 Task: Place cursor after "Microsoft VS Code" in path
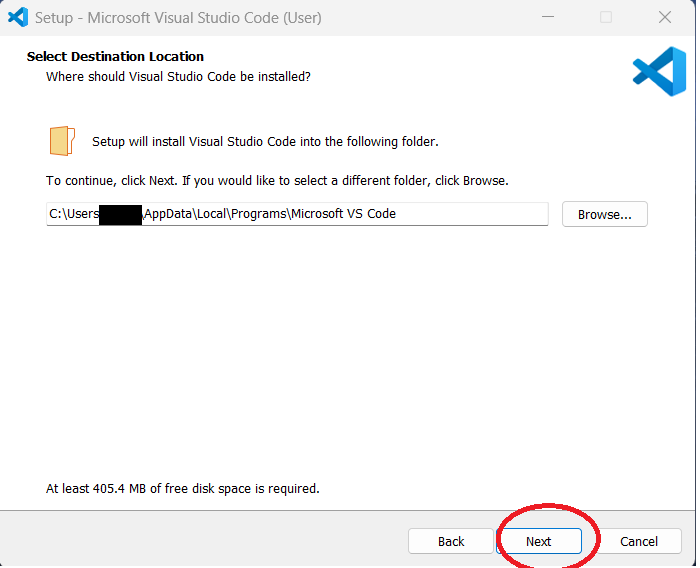[x=398, y=214]
